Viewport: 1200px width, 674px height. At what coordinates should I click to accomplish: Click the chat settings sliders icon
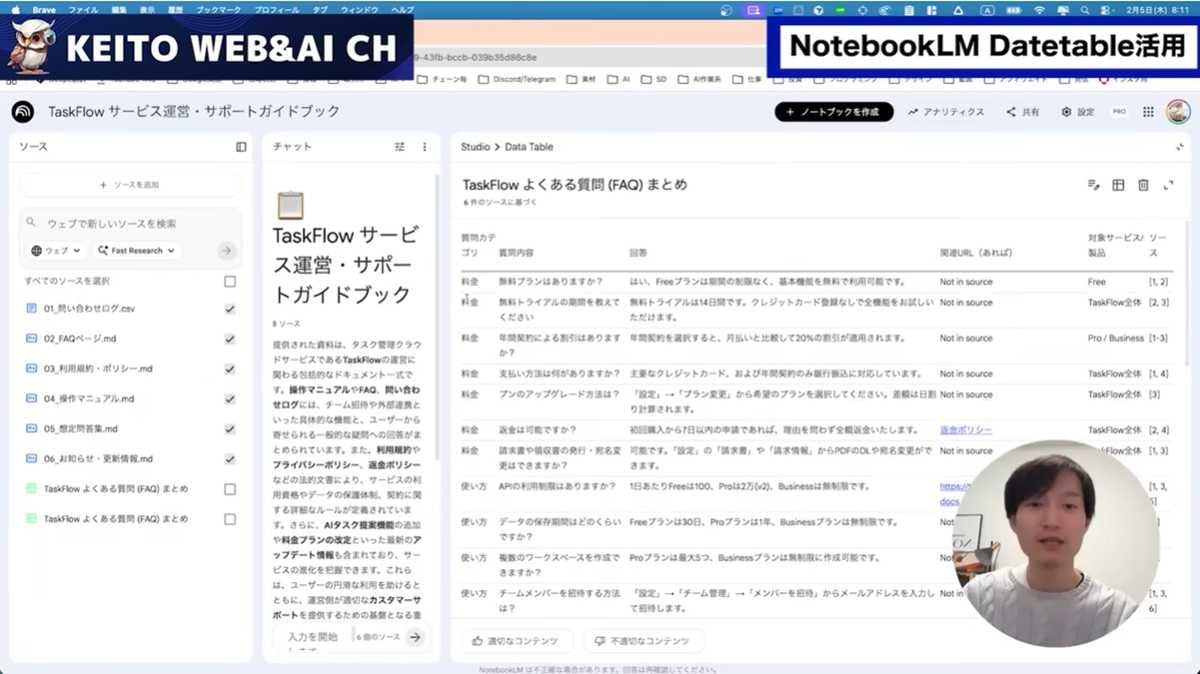399,146
